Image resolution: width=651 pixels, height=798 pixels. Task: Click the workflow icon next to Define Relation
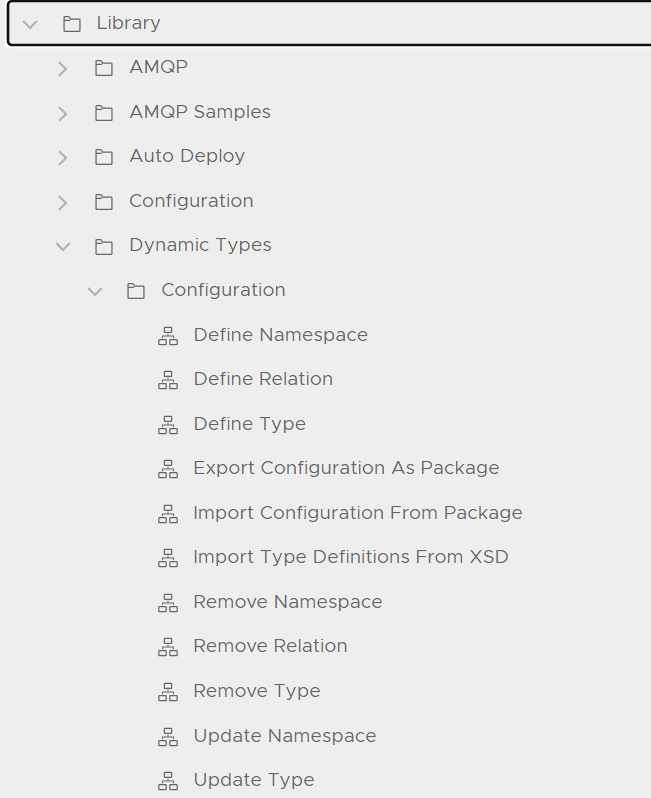(168, 380)
